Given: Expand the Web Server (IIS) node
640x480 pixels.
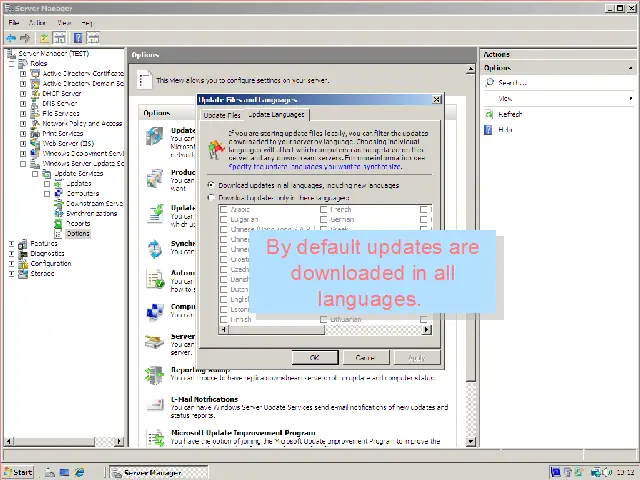Looking at the screenshot, I should 23,143.
